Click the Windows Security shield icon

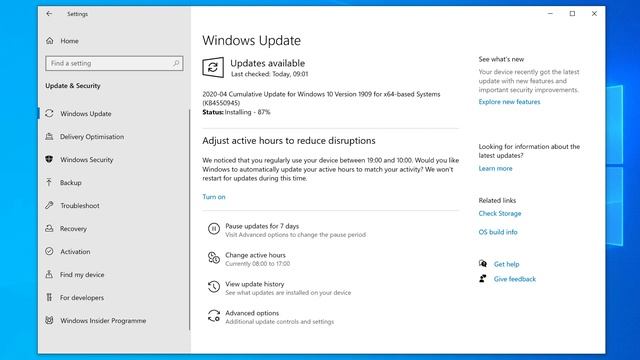[49, 159]
